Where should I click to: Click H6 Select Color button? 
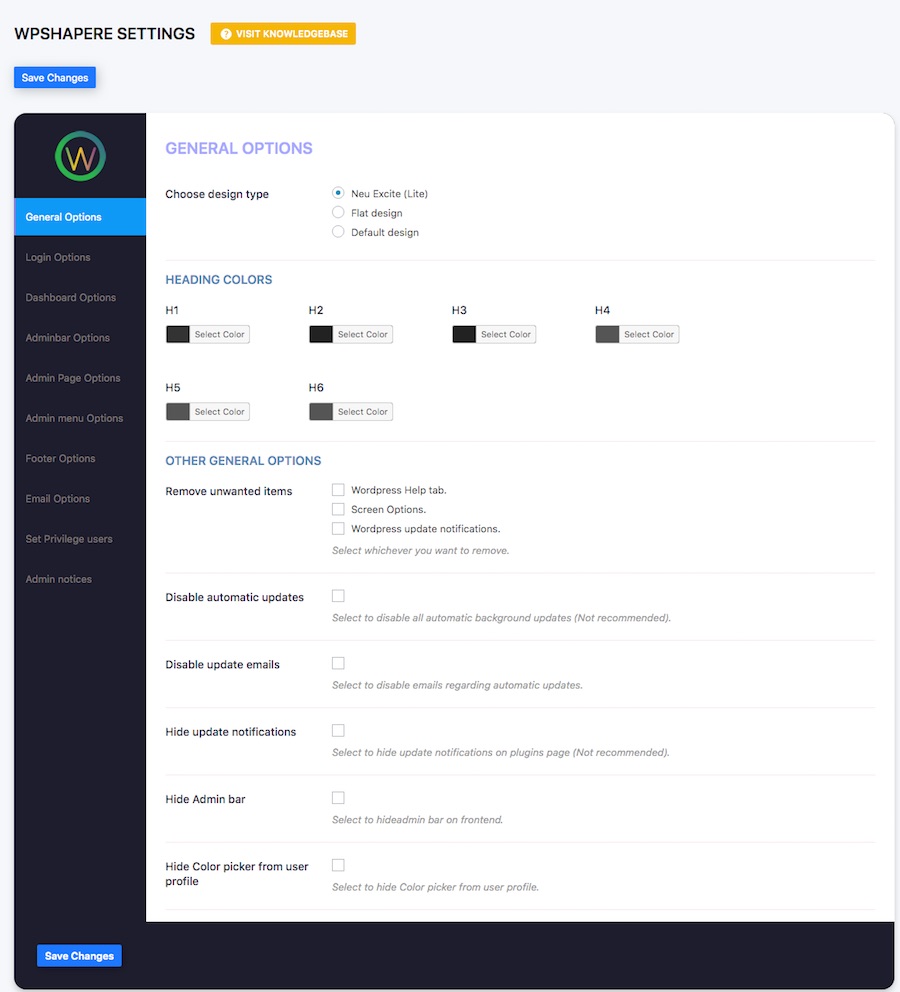362,412
